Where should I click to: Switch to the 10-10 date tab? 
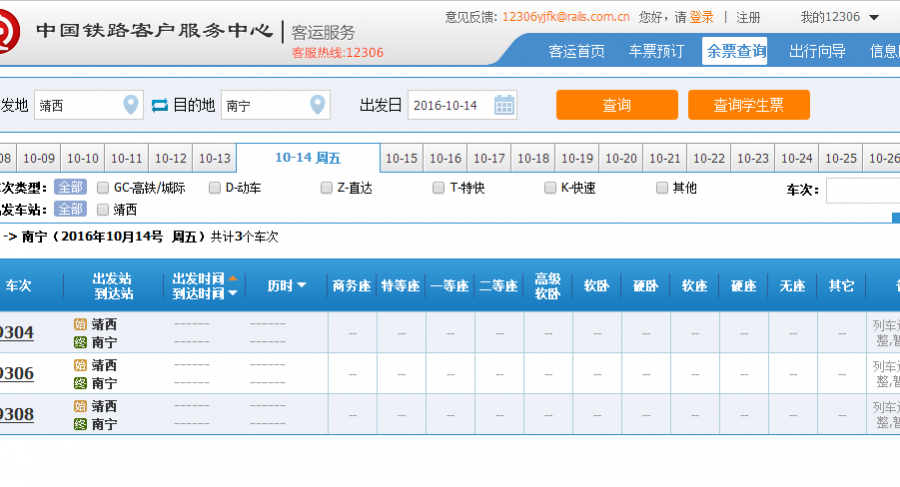coord(83,158)
